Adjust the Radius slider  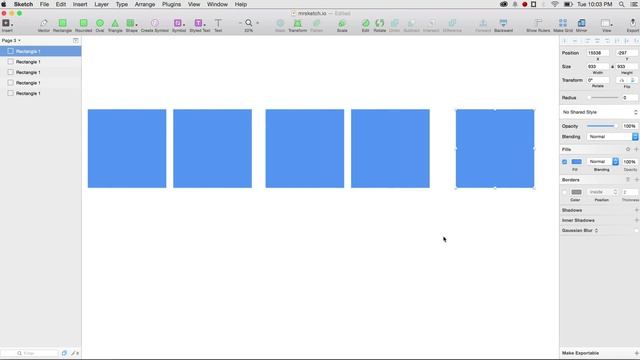pos(603,98)
